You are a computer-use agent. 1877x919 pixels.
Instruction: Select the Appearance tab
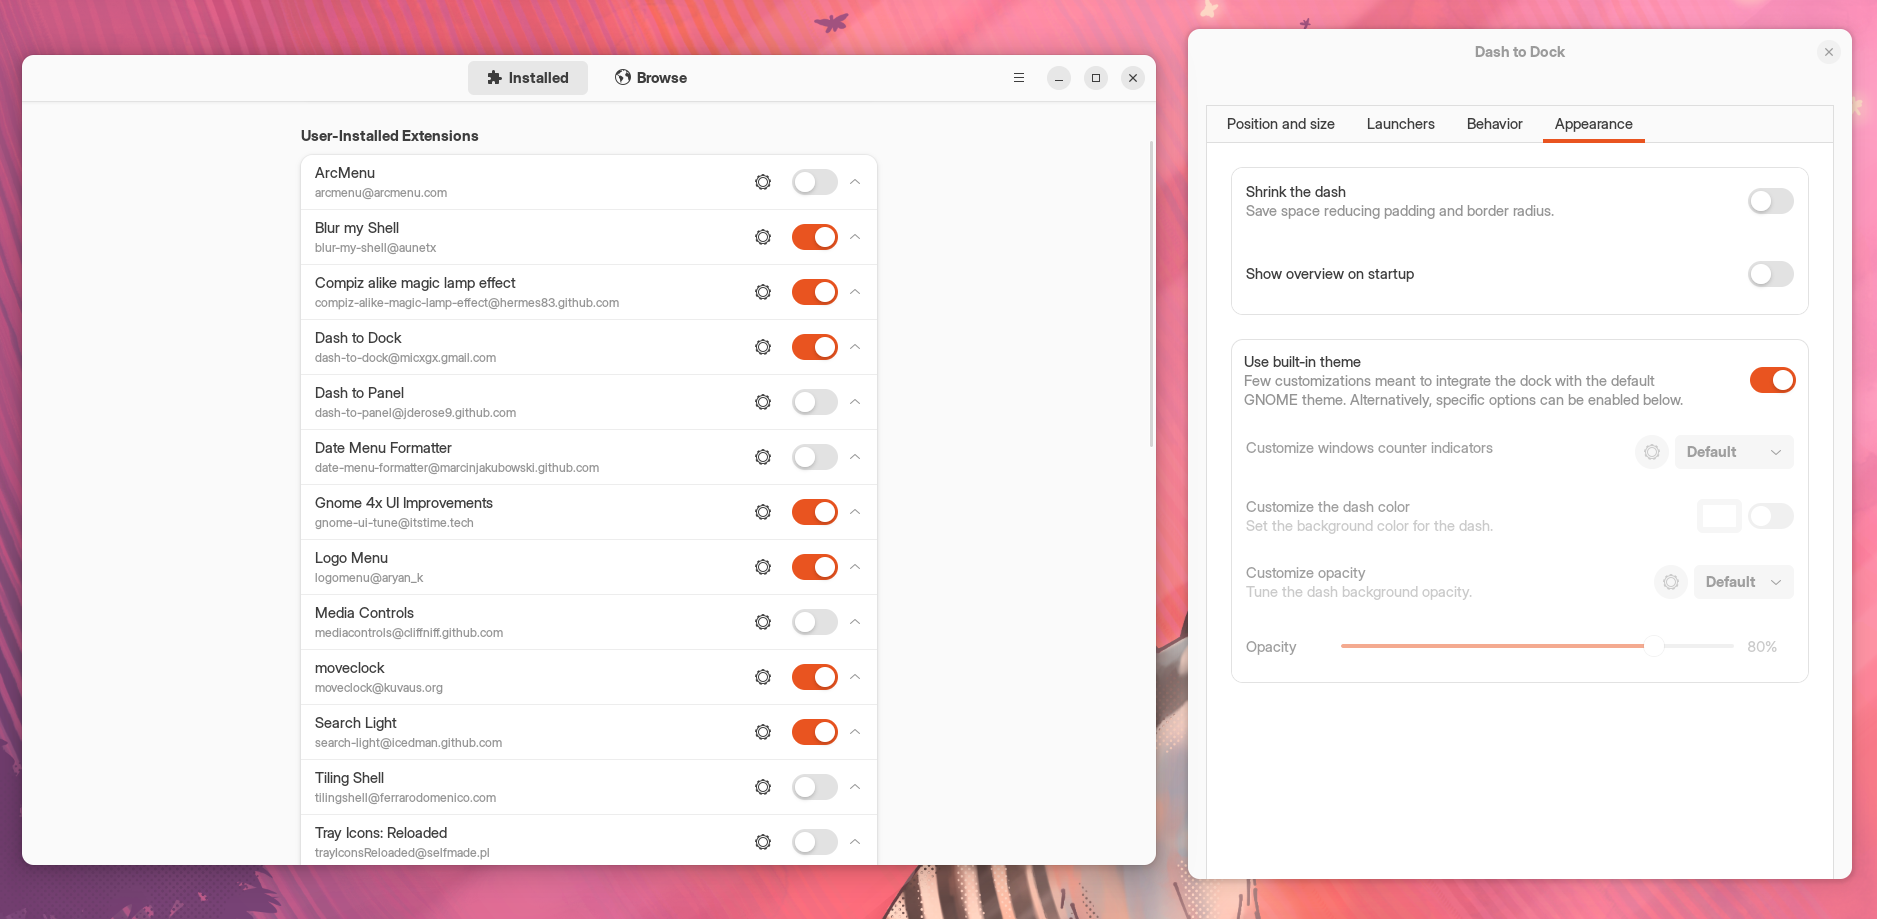pos(1594,124)
